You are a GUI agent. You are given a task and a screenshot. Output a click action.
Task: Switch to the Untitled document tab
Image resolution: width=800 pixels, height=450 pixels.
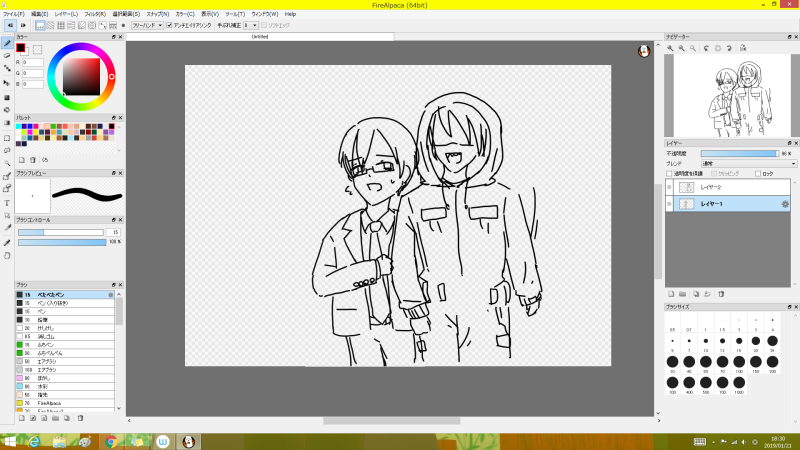(260, 37)
